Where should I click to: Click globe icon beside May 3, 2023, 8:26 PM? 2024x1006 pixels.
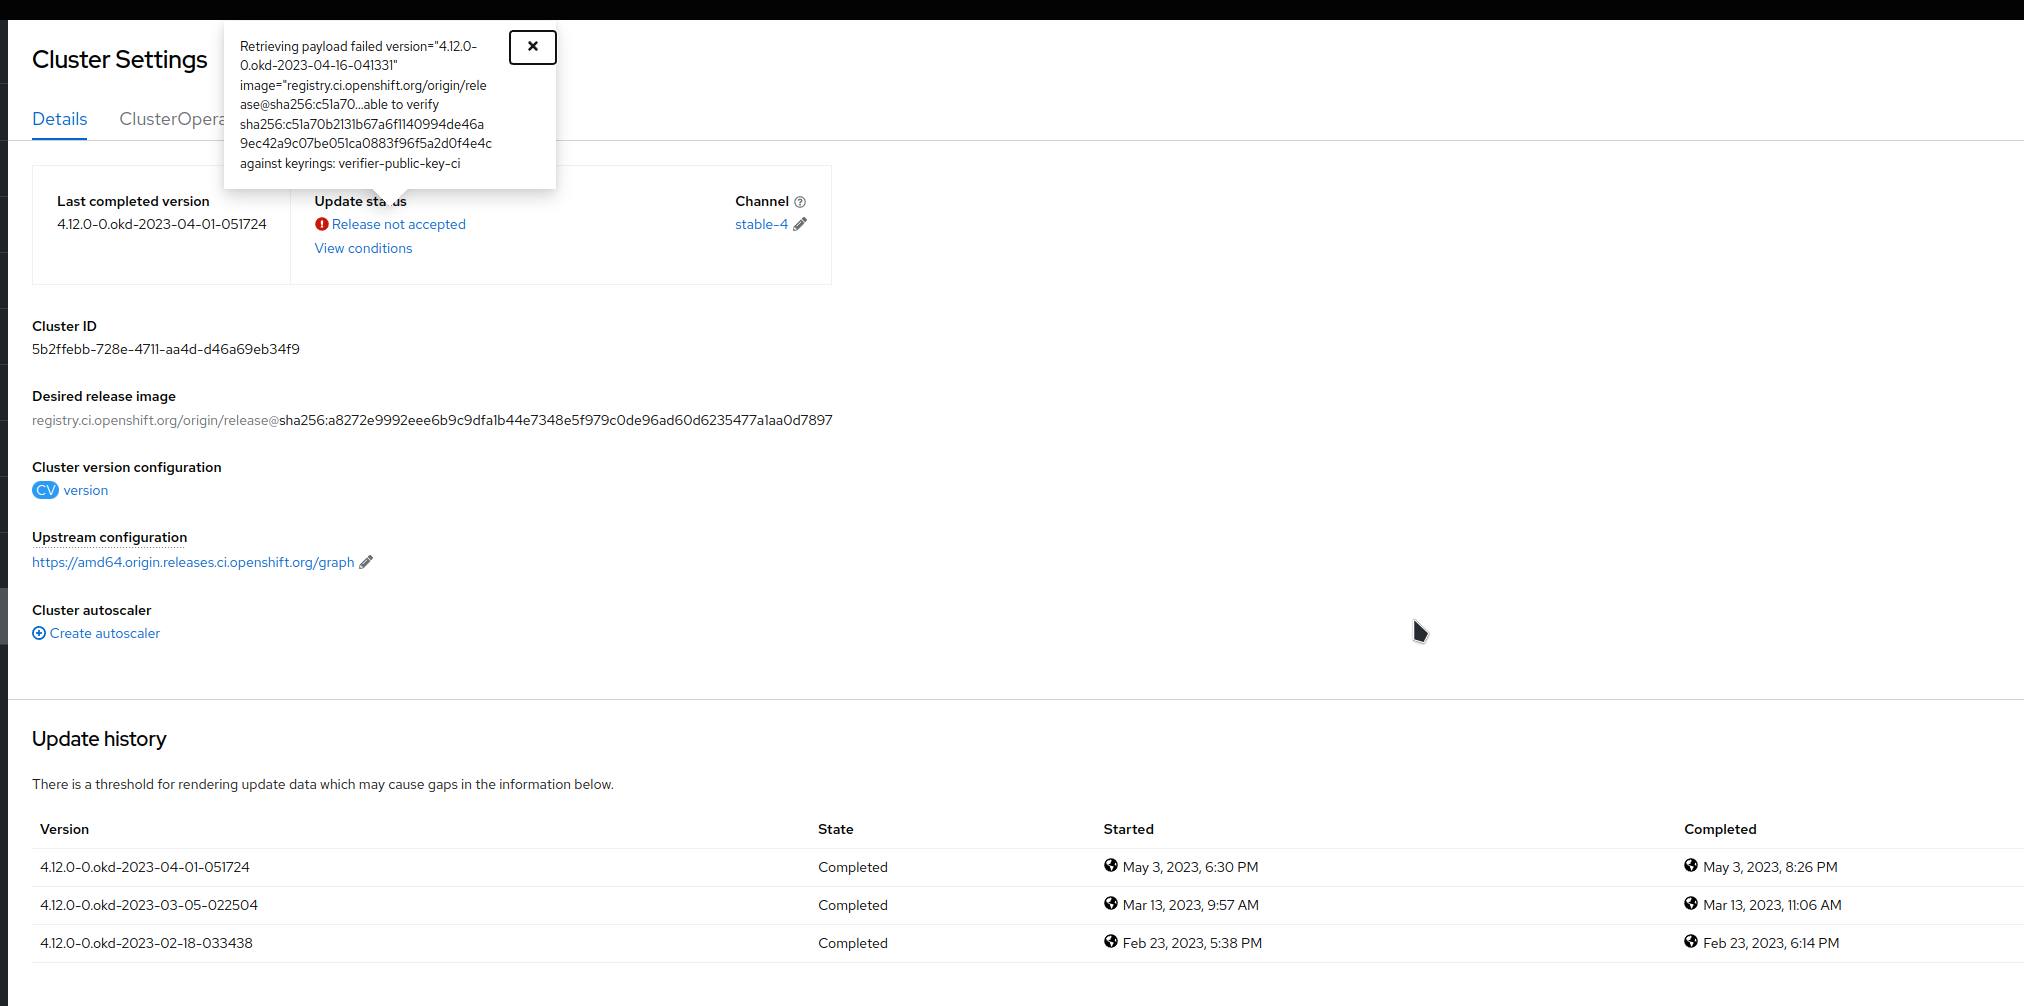coord(1691,866)
